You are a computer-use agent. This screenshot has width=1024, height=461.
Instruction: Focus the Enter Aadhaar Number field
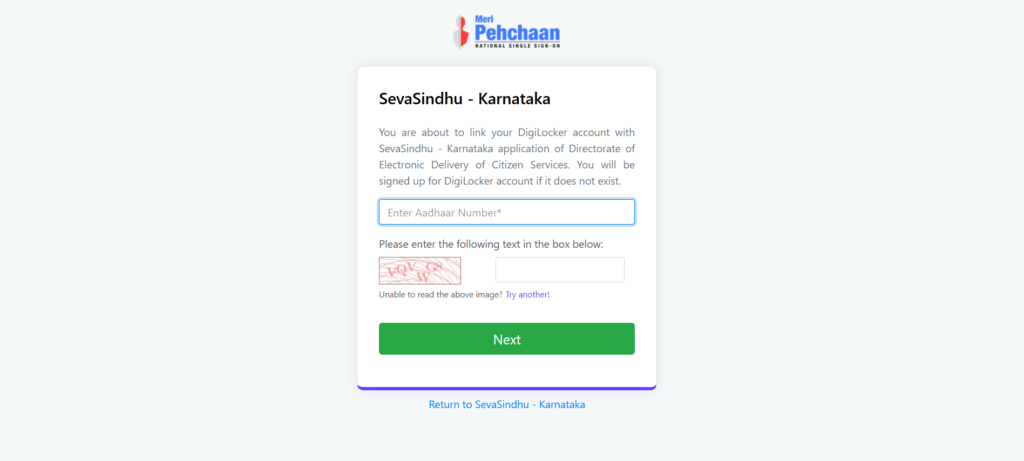tap(507, 212)
